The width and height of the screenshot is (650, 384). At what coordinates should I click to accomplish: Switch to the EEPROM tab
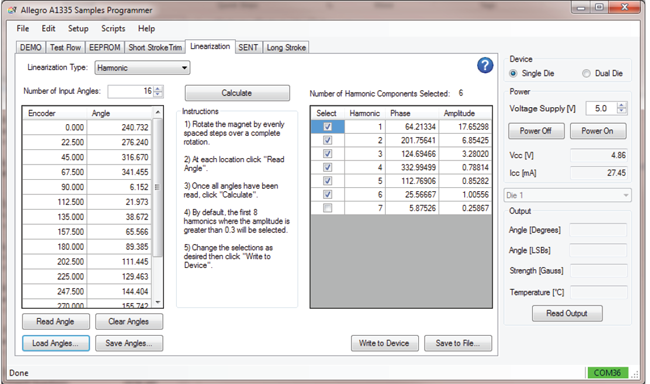[104, 48]
